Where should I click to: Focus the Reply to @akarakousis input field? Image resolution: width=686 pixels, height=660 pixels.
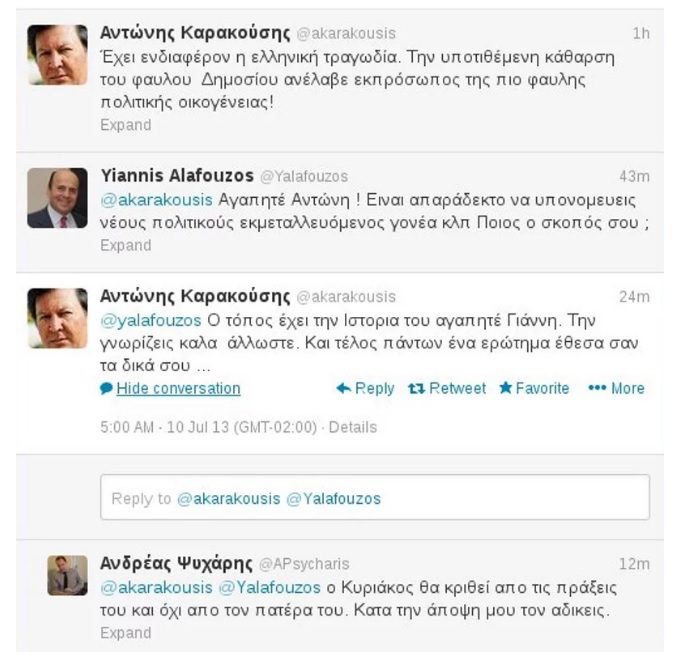click(x=375, y=497)
